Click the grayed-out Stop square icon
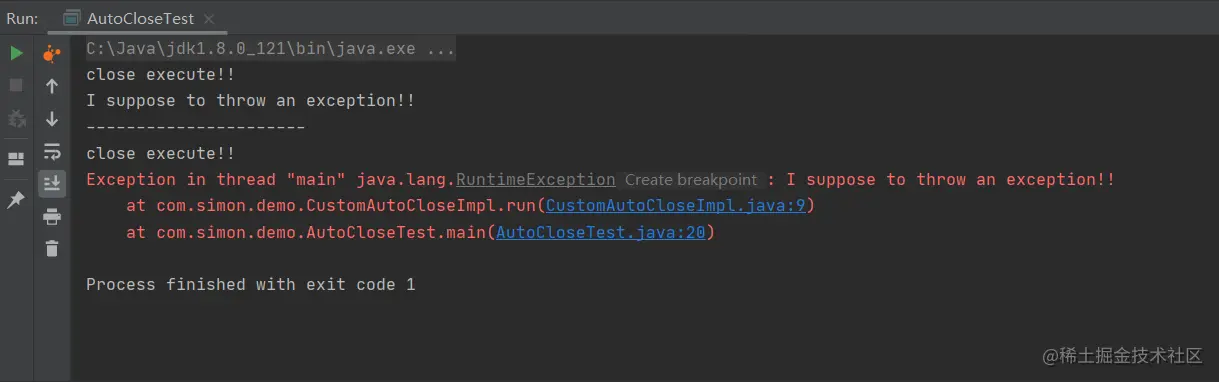This screenshot has width=1219, height=382. tap(16, 86)
